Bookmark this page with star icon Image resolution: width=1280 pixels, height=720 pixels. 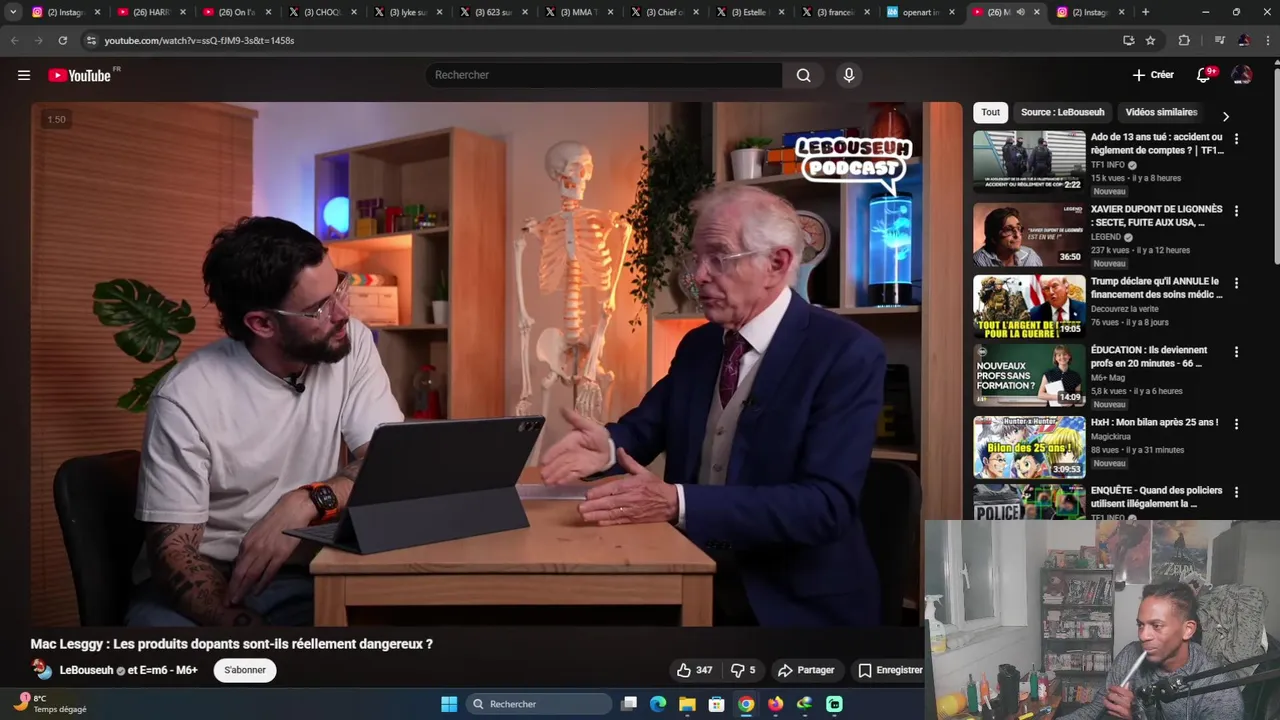[1151, 40]
